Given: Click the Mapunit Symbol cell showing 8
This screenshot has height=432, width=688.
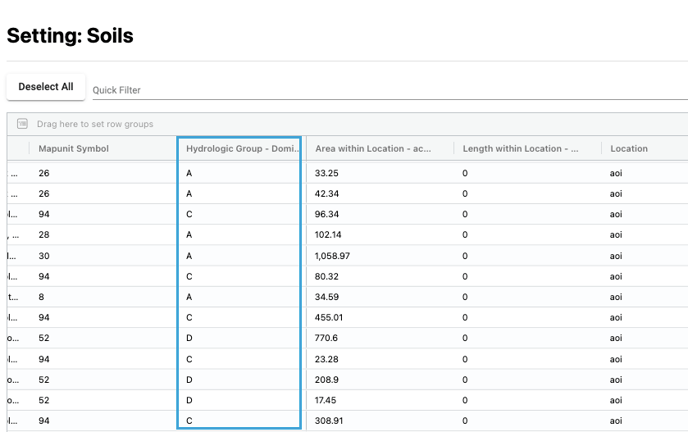Looking at the screenshot, I should [42, 297].
